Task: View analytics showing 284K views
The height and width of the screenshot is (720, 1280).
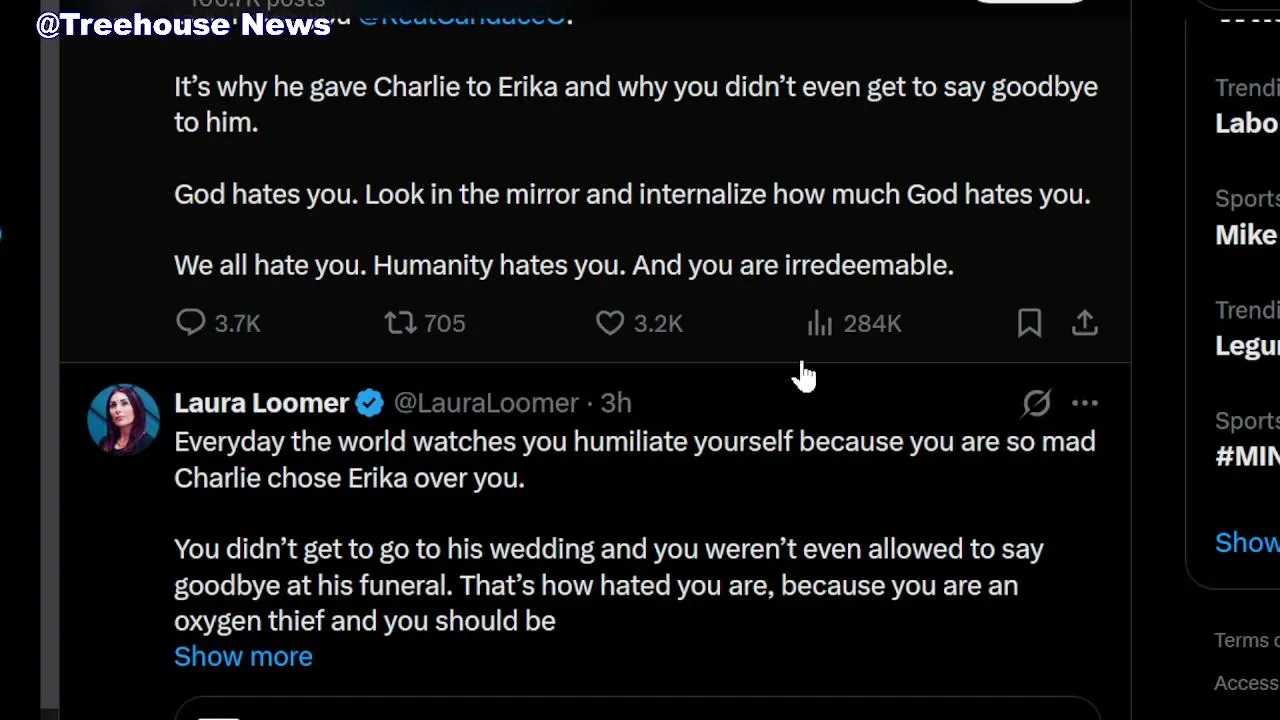Action: point(820,323)
